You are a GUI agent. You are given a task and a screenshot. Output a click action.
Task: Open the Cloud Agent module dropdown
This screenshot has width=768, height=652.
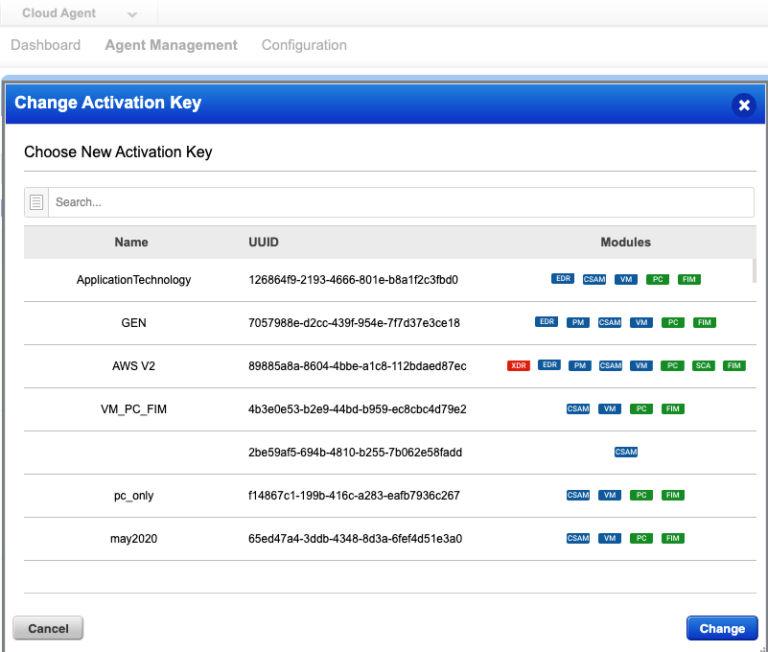tap(79, 13)
